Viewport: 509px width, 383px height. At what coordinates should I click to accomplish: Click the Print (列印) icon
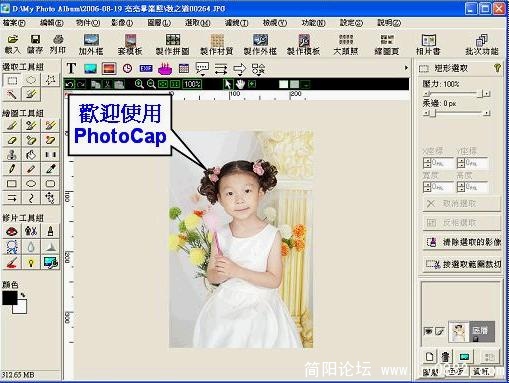pos(58,44)
